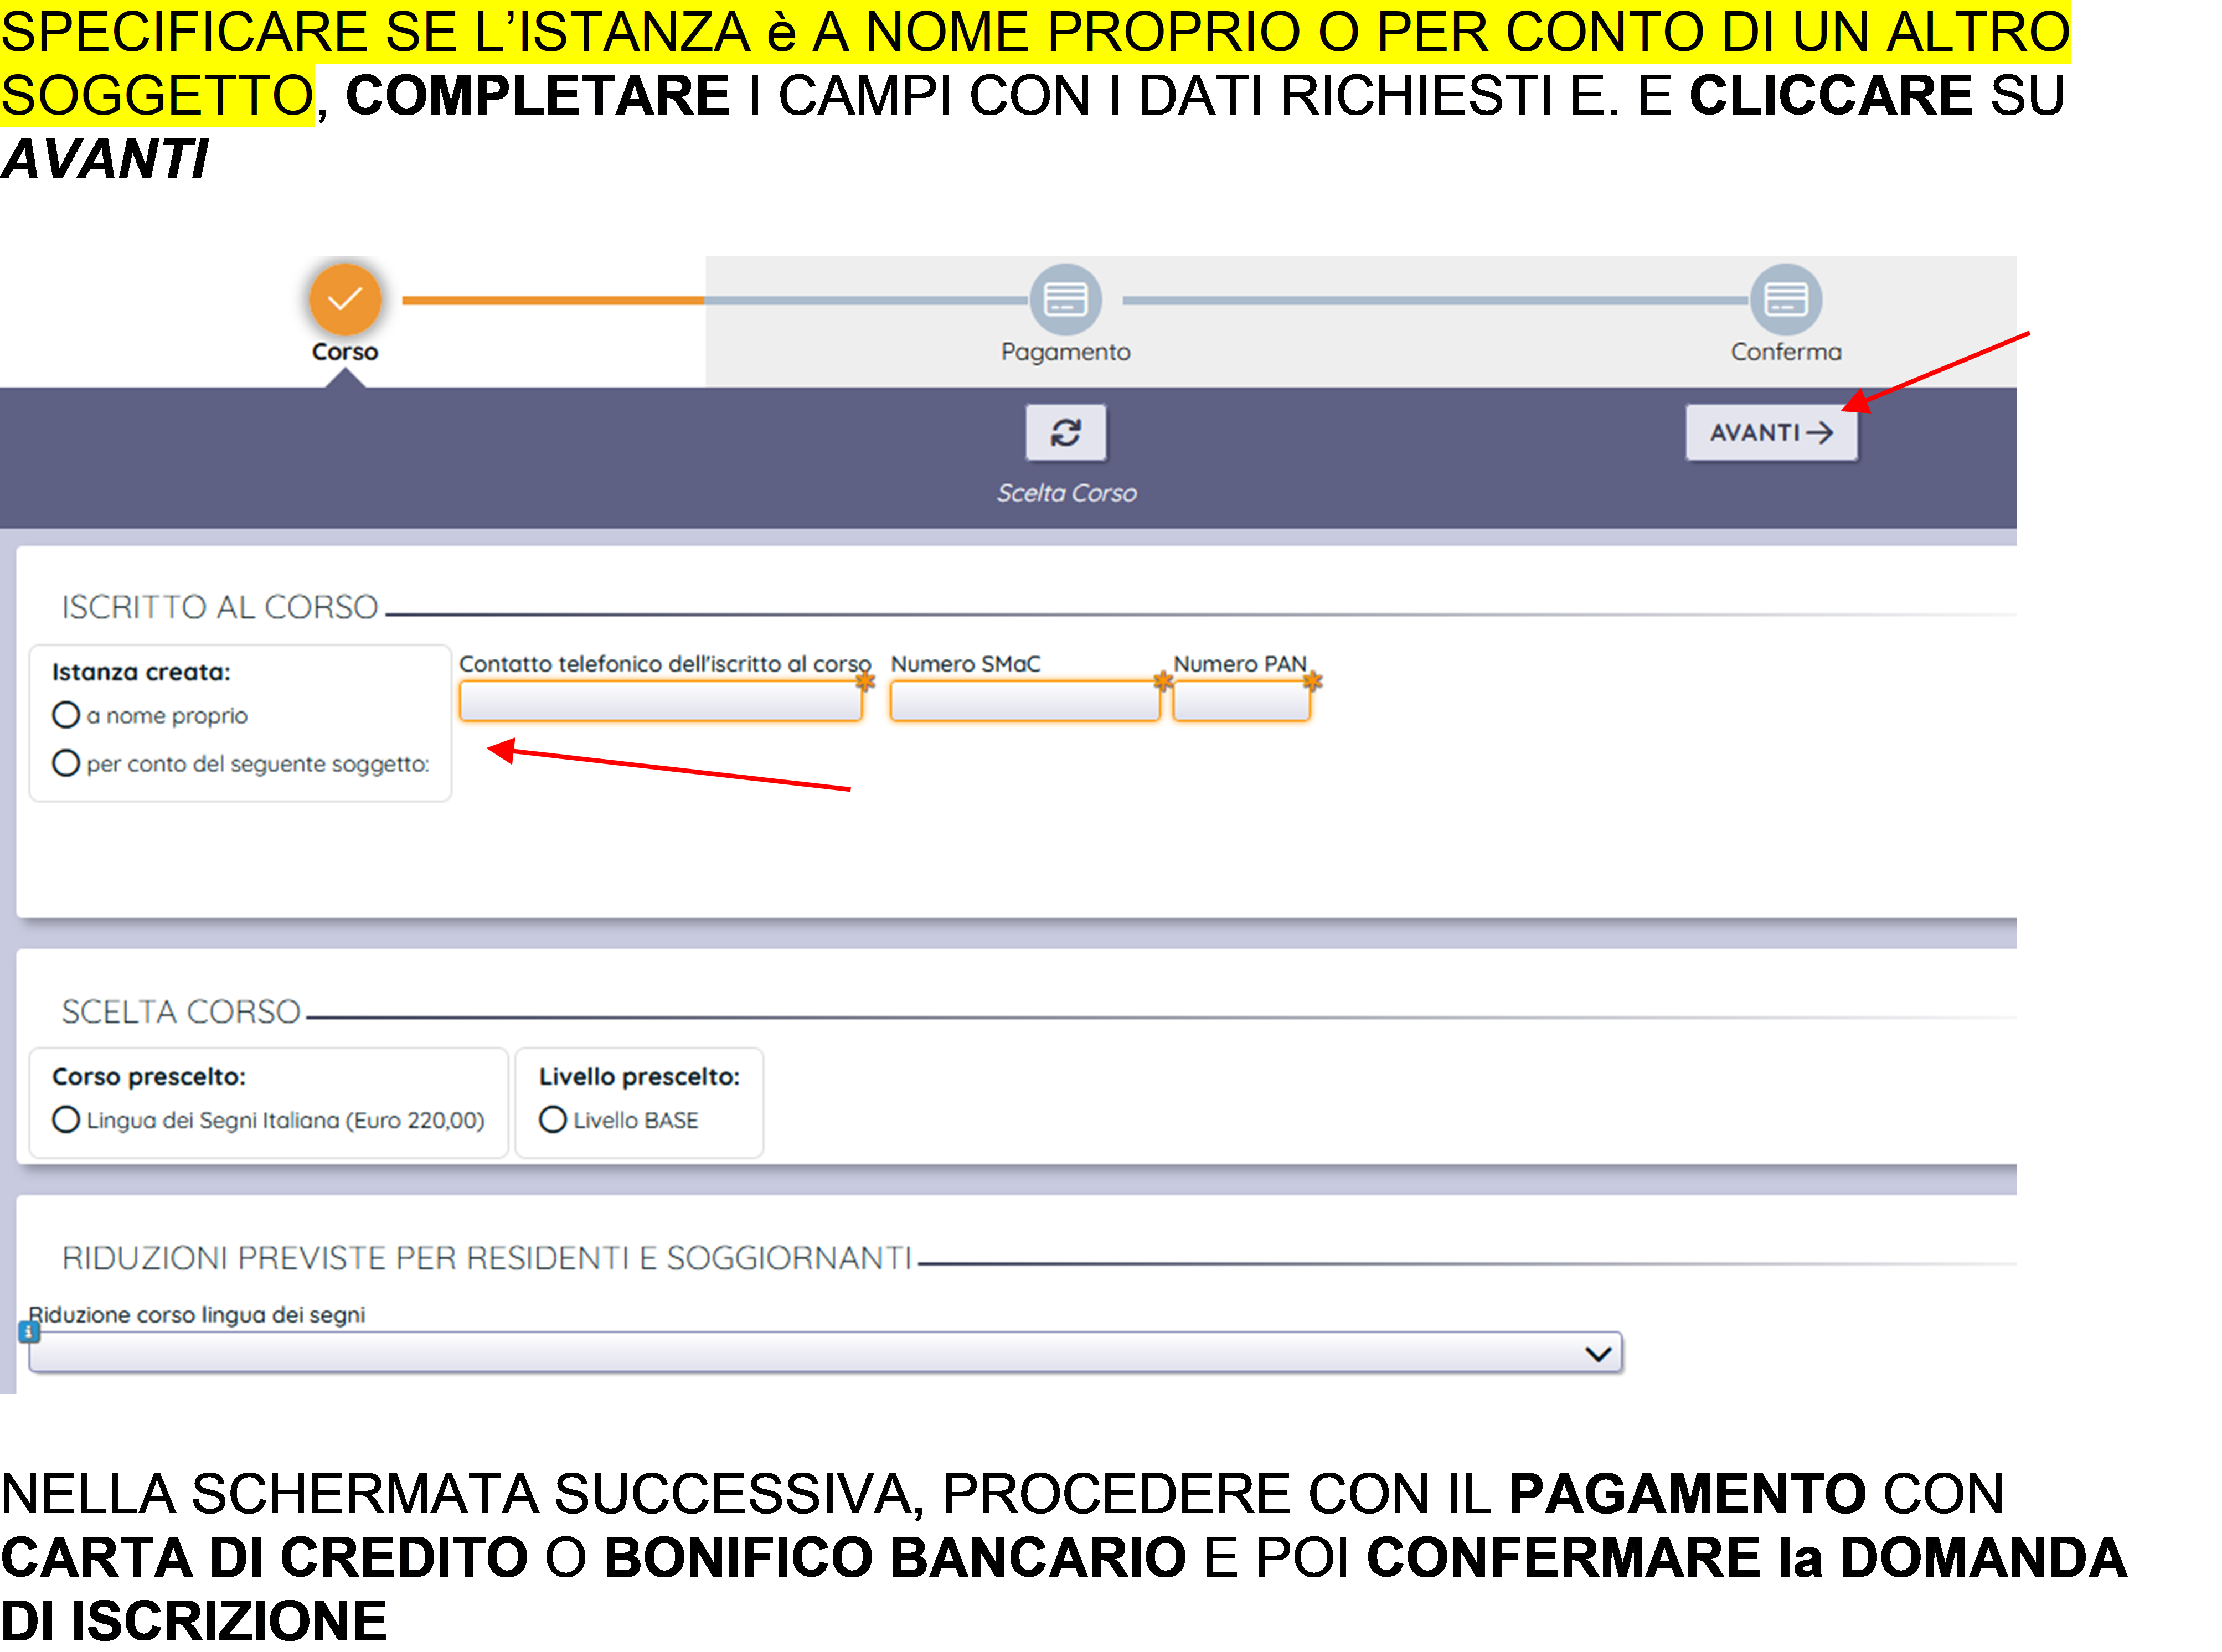The height and width of the screenshot is (1652, 2222).
Task: Focus the Numero SMaC input field
Action: click(x=1025, y=701)
